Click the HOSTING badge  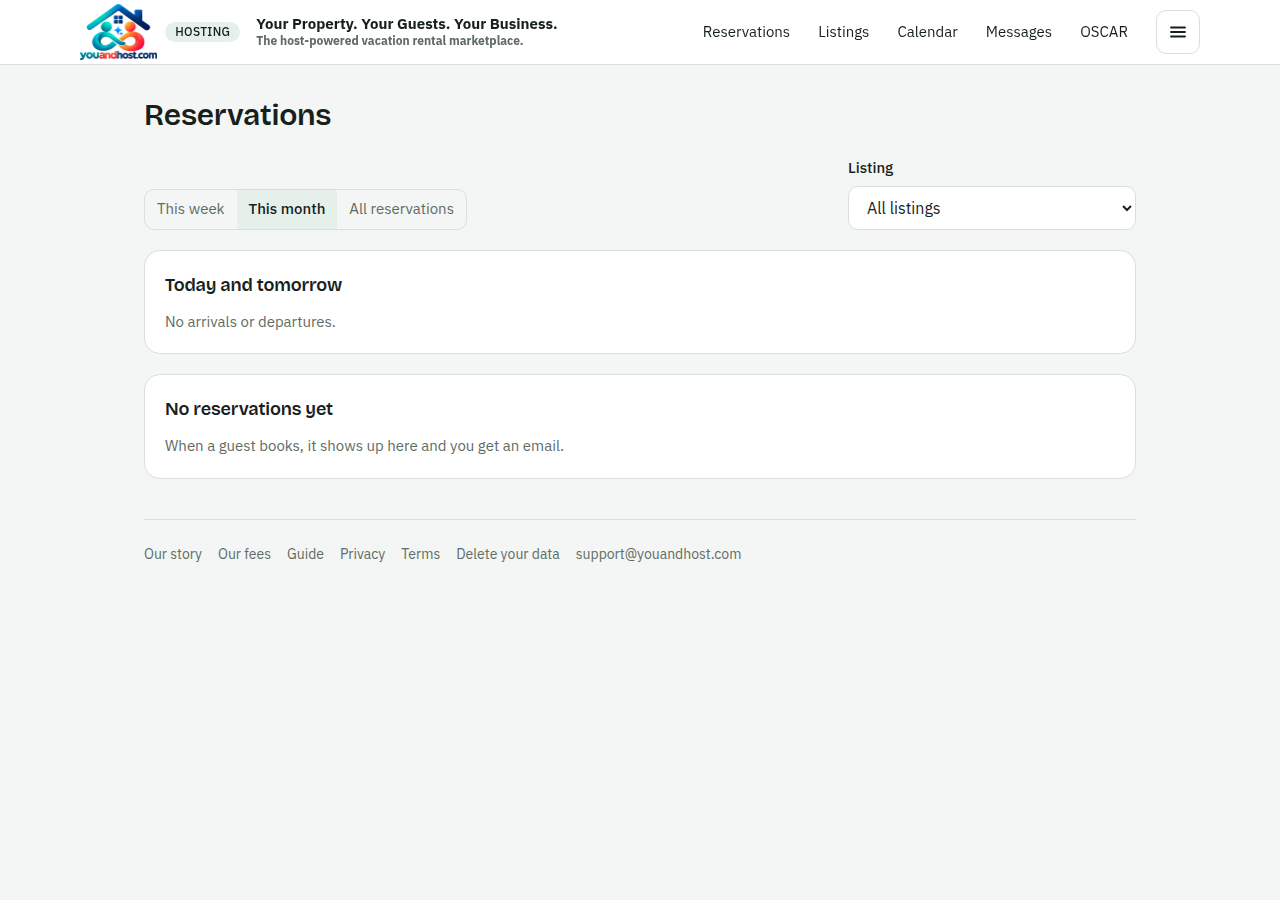[202, 32]
